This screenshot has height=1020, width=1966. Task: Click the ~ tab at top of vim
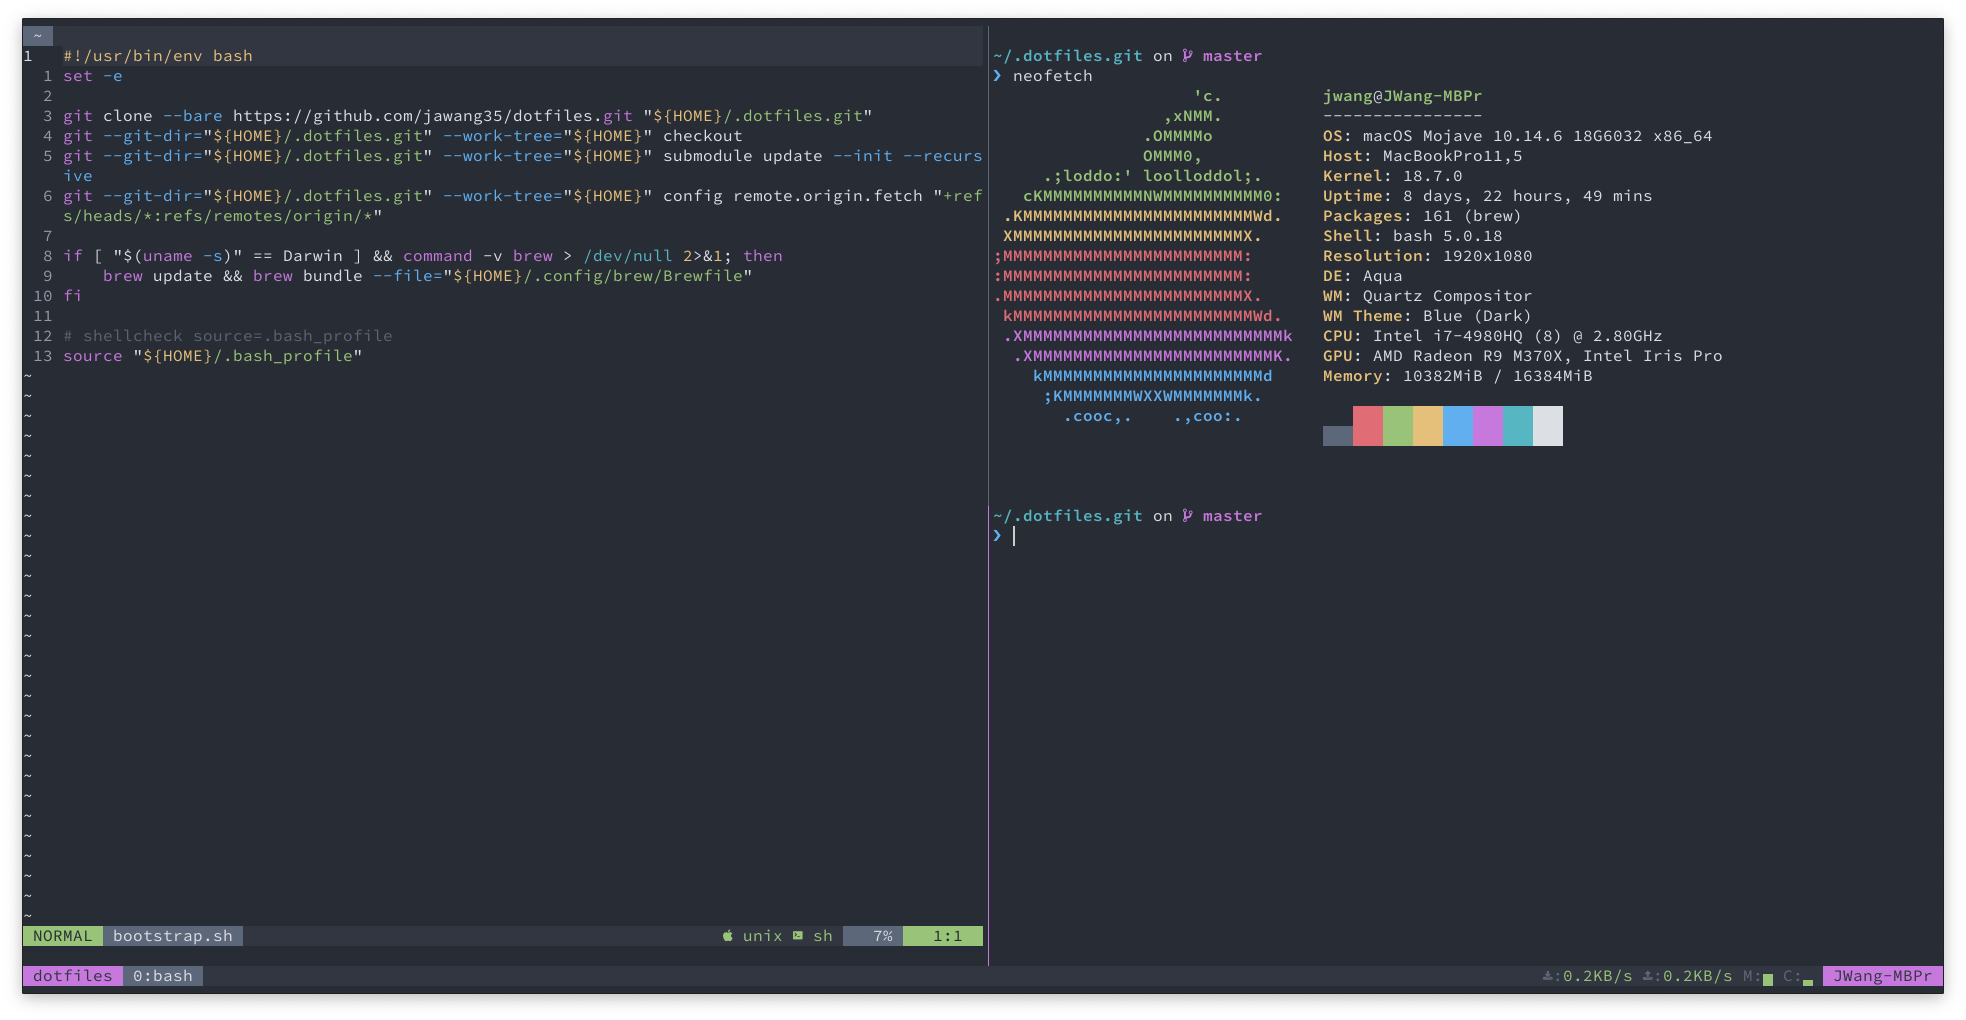point(38,36)
